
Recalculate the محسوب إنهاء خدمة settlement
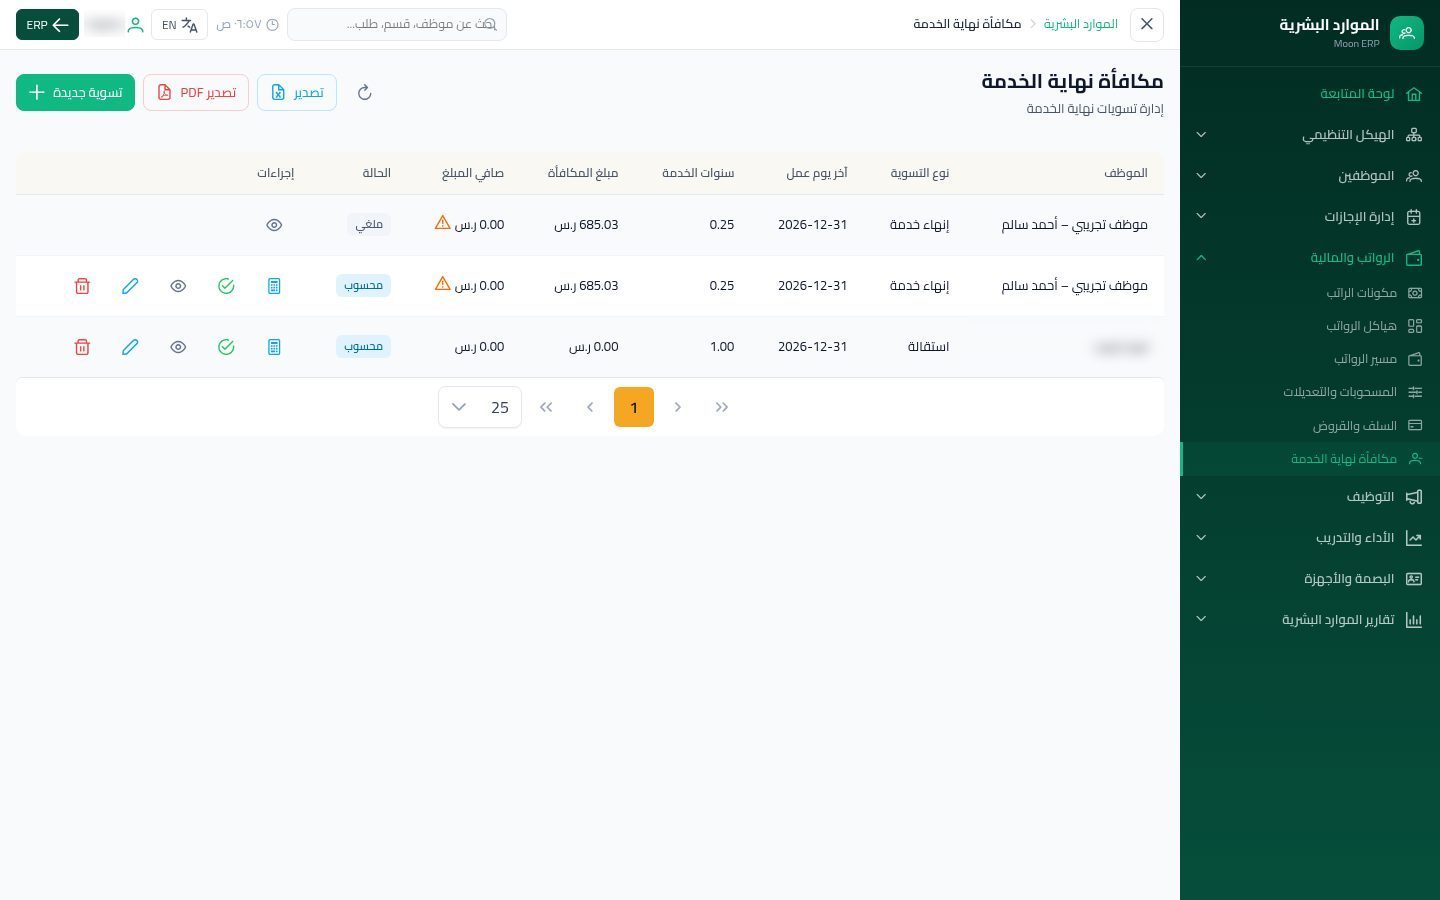coord(274,286)
